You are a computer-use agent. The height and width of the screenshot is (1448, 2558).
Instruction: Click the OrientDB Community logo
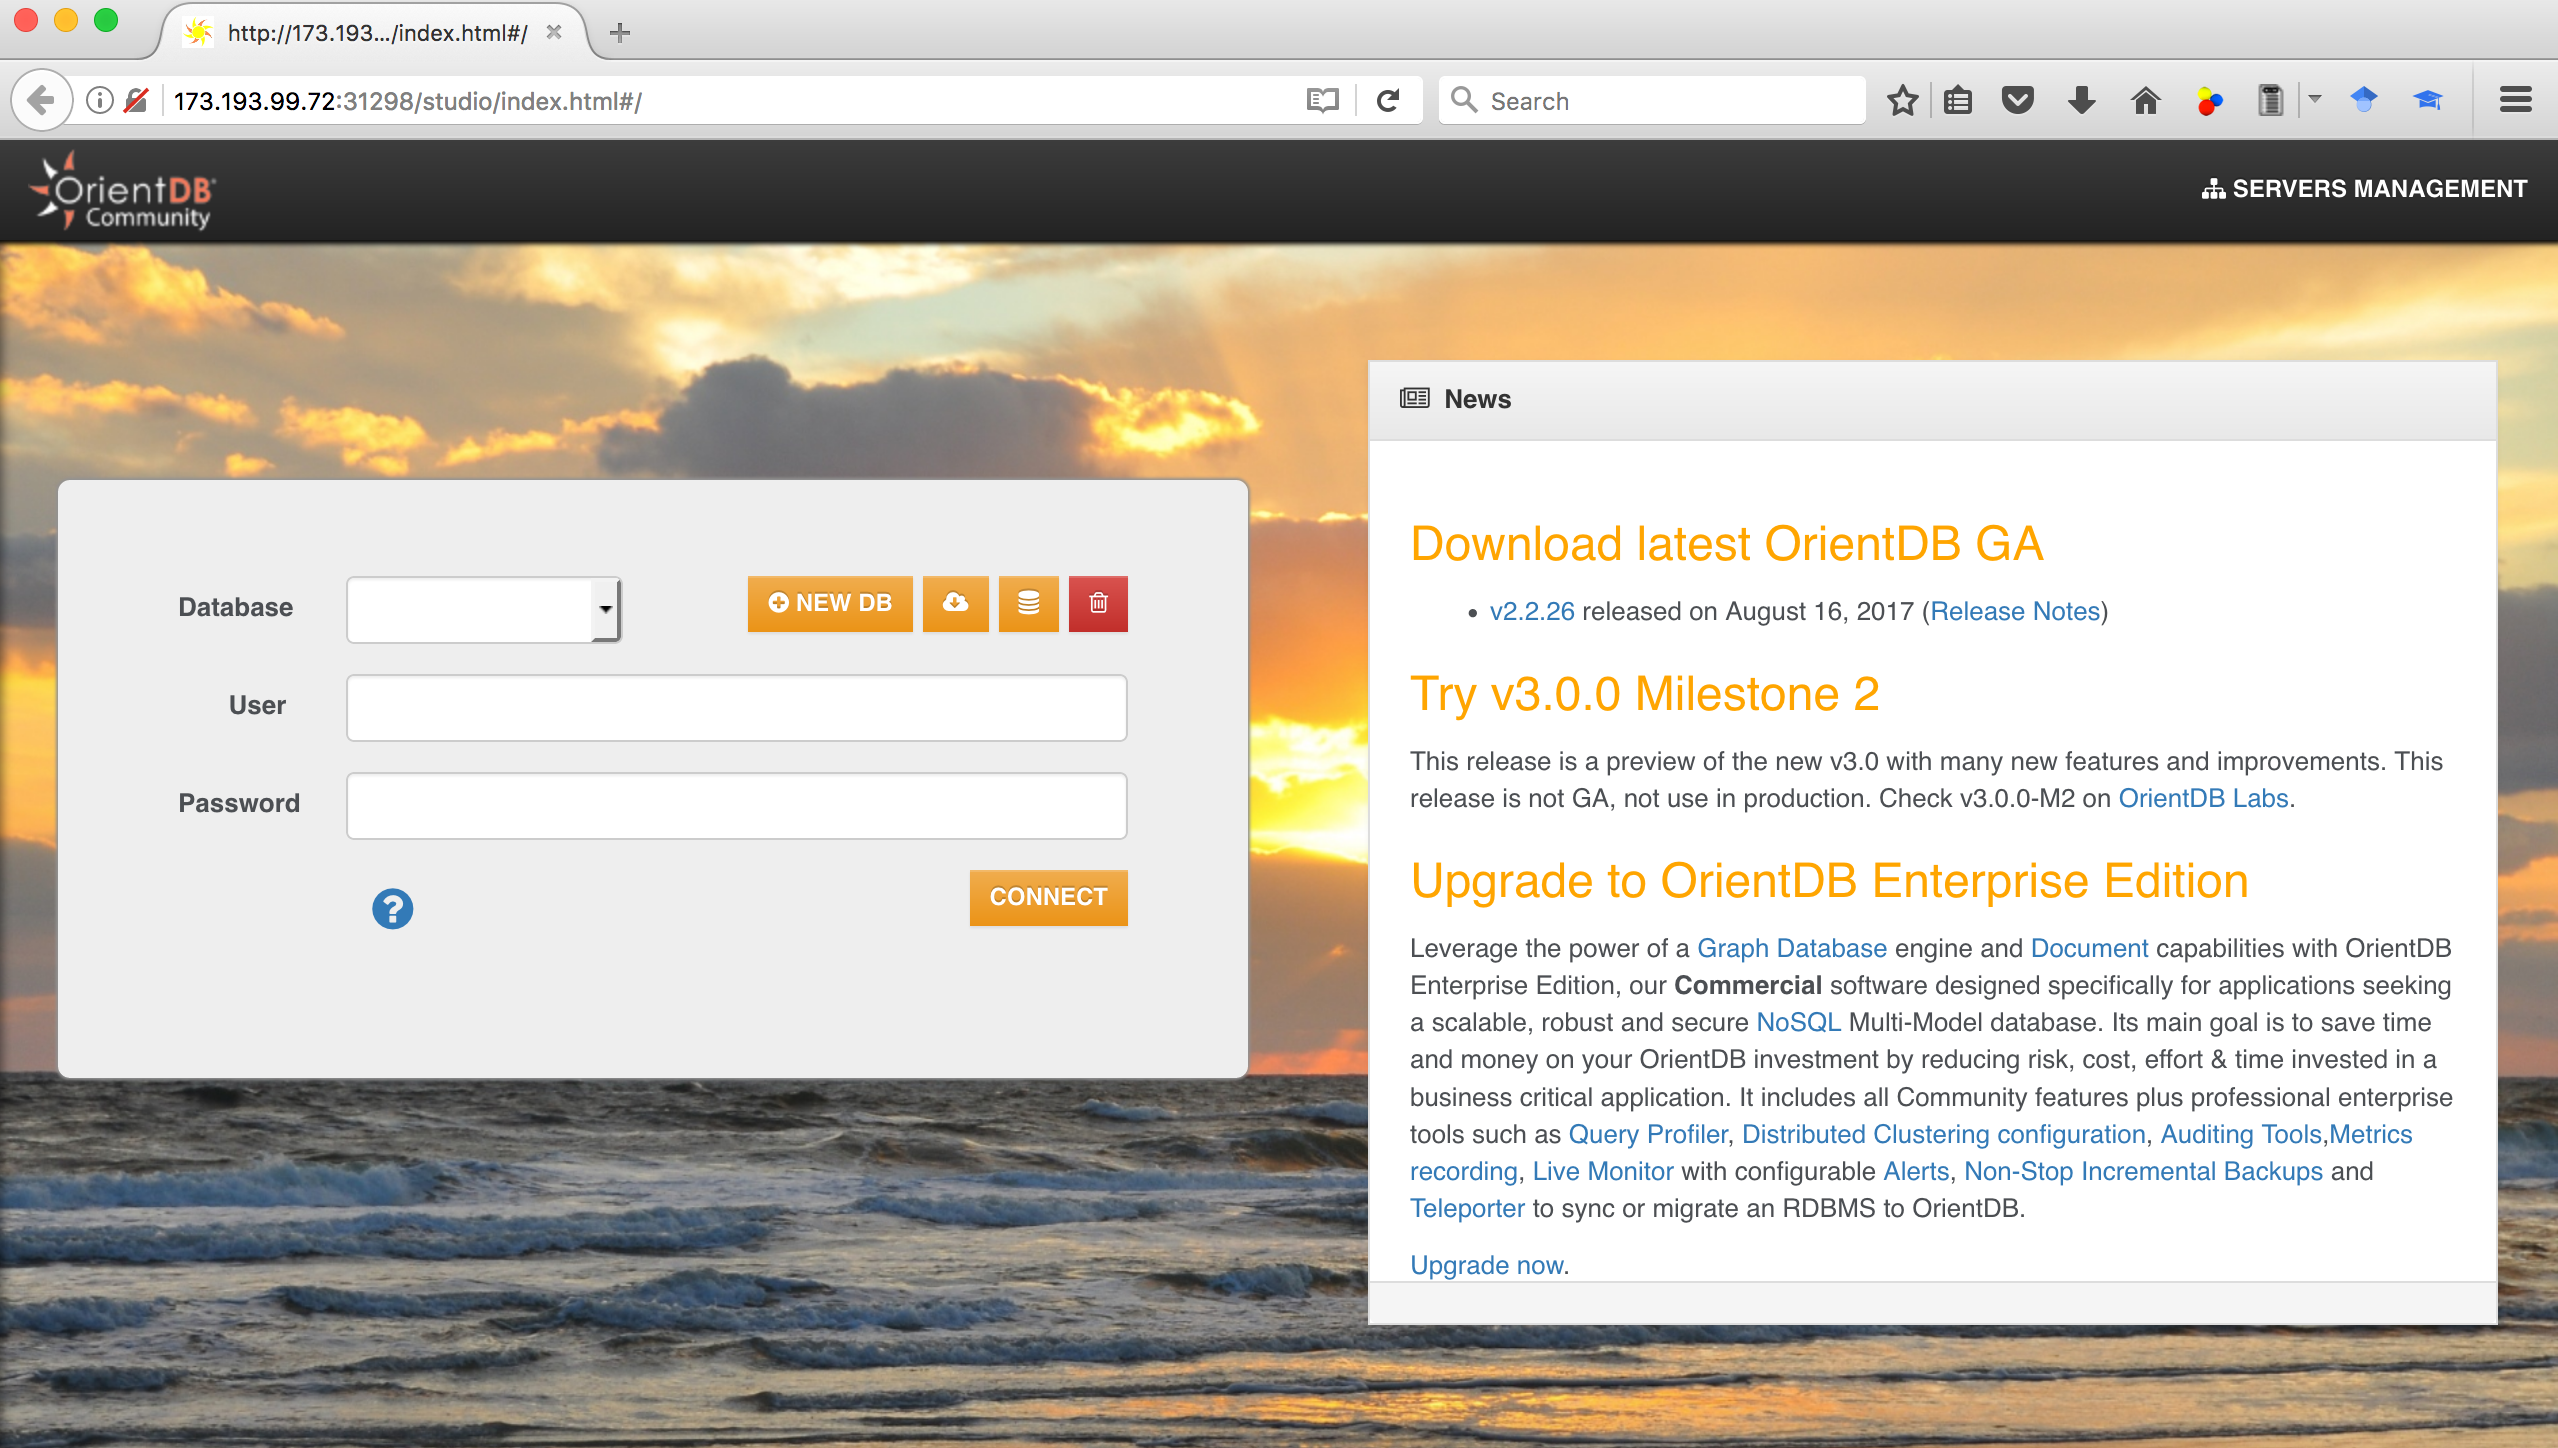(x=124, y=191)
